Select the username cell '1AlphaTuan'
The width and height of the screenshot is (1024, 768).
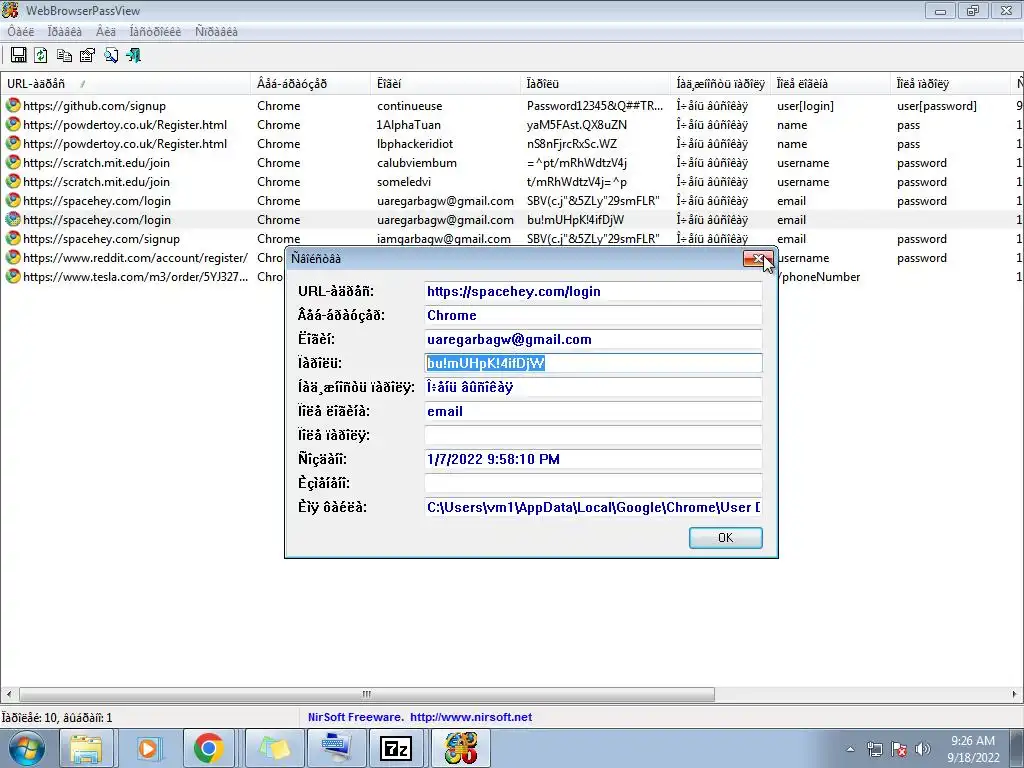point(409,125)
